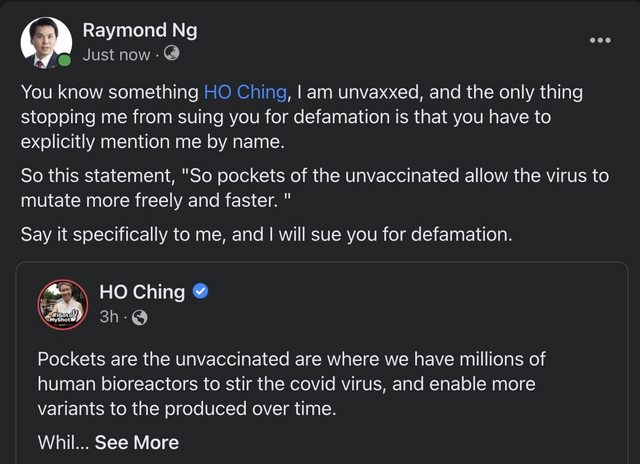Click the truncated "Whil..." text
The image size is (640, 464).
tap(62, 442)
